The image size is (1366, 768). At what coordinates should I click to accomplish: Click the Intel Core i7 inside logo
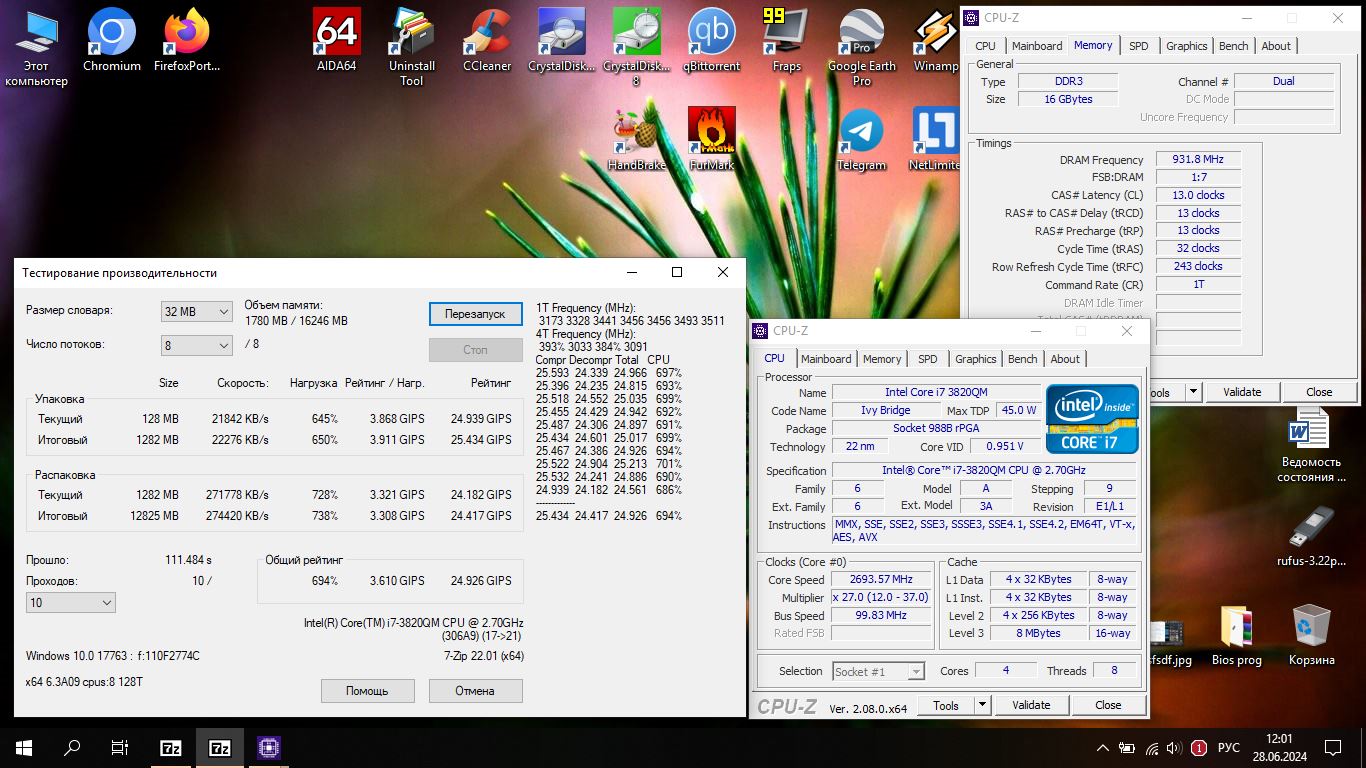point(1092,418)
